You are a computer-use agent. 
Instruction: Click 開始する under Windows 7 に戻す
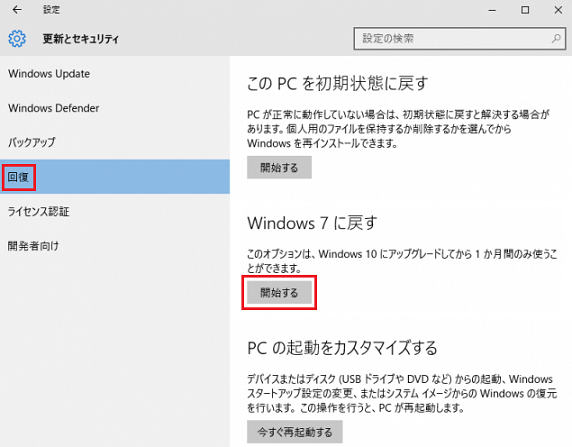(x=279, y=293)
